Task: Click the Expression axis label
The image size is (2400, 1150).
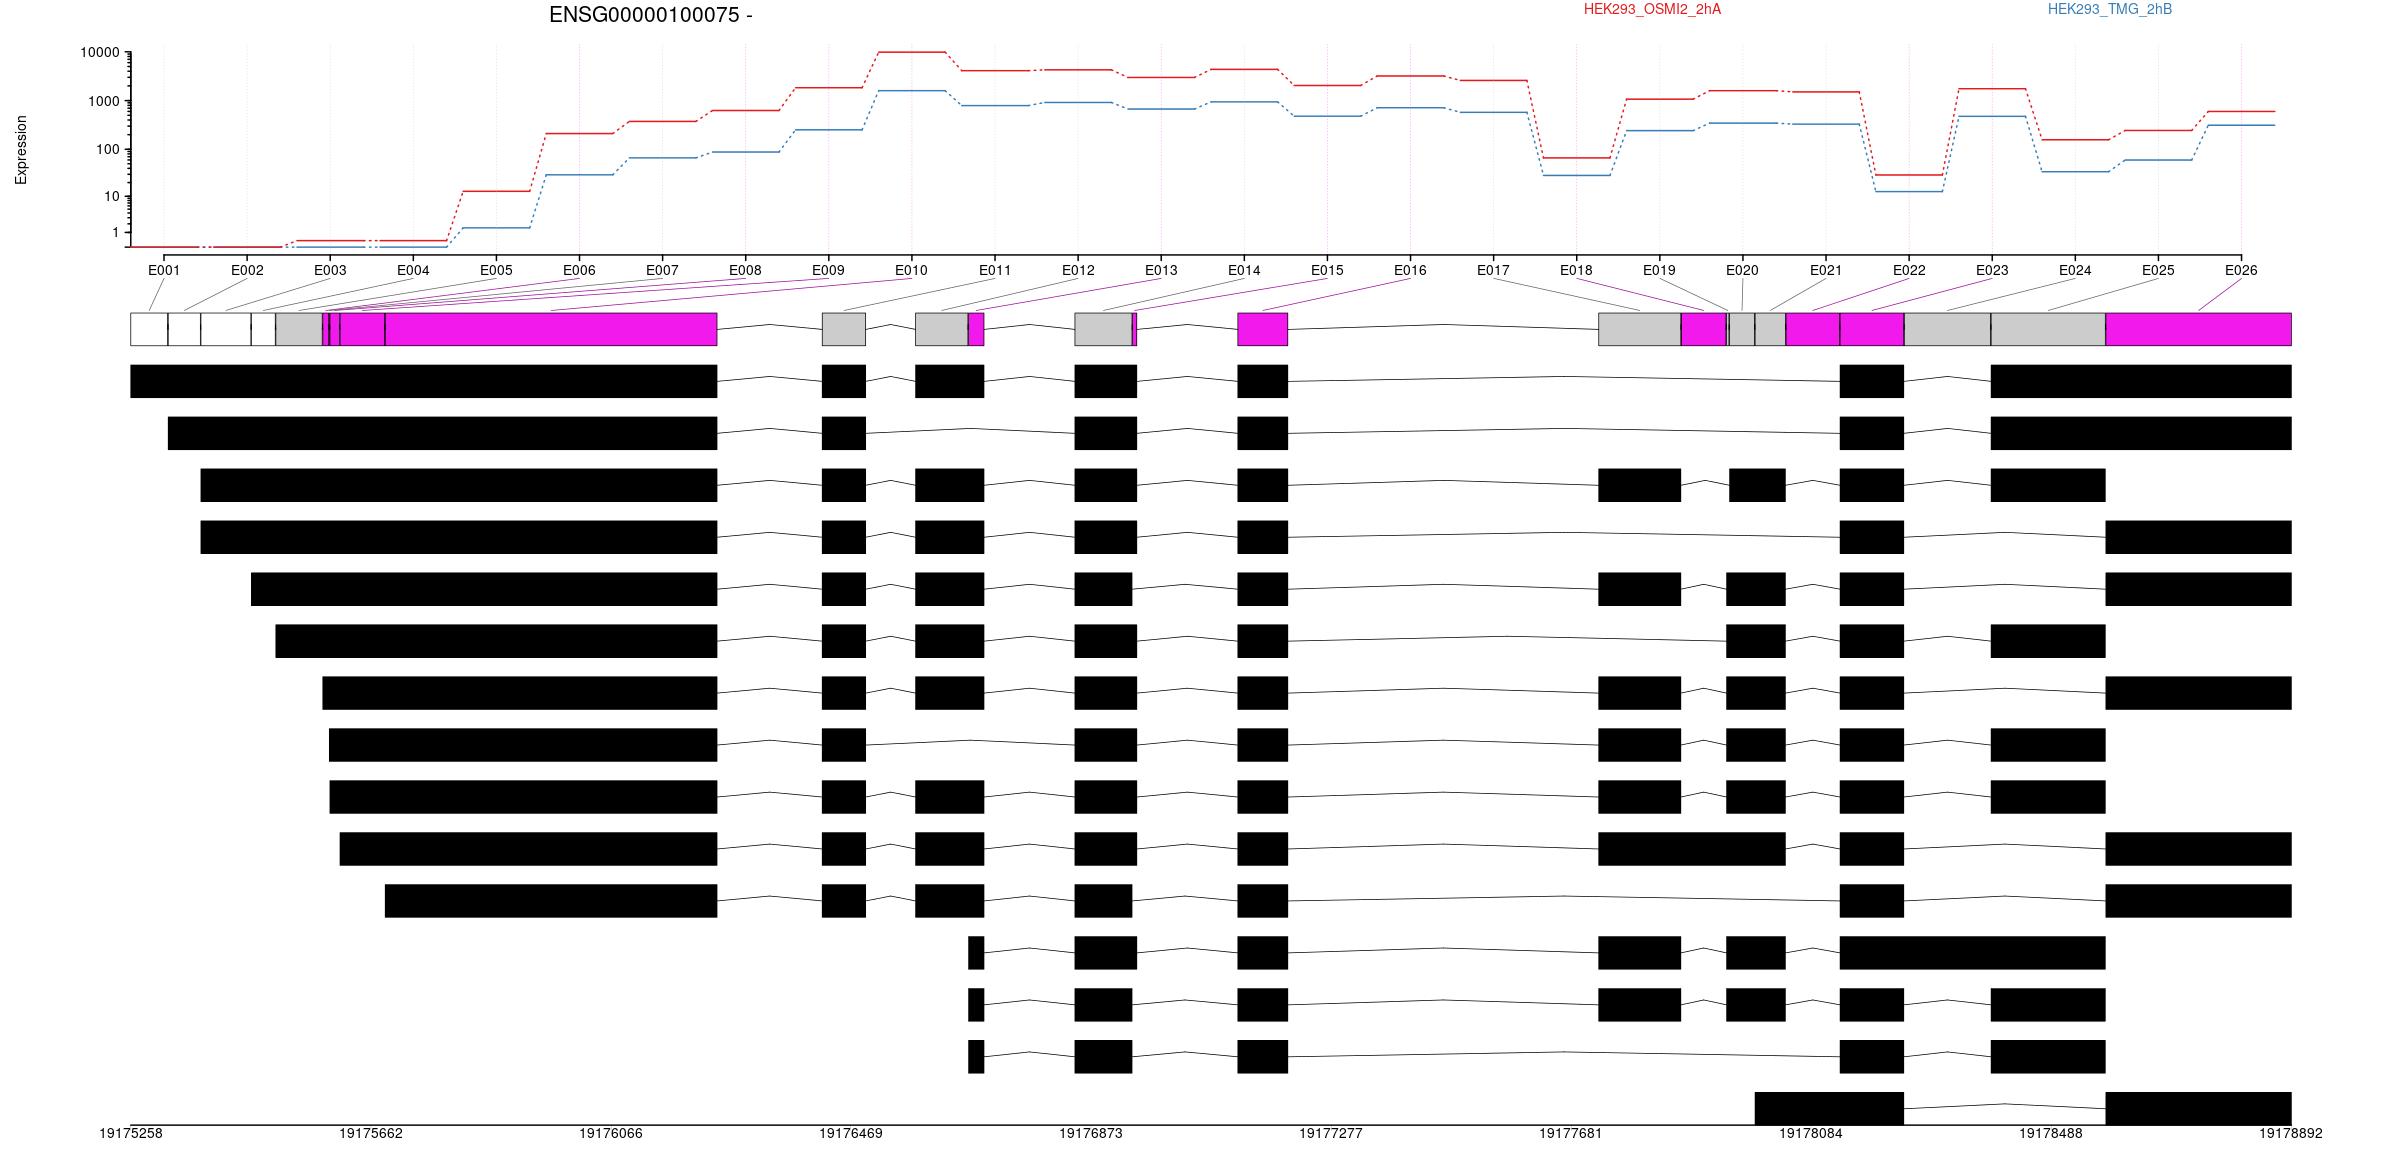Action: 21,150
